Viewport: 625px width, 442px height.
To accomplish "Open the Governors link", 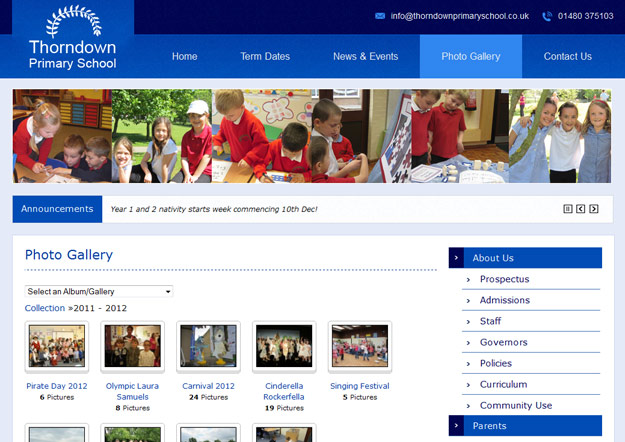I will pyautogui.click(x=503, y=342).
